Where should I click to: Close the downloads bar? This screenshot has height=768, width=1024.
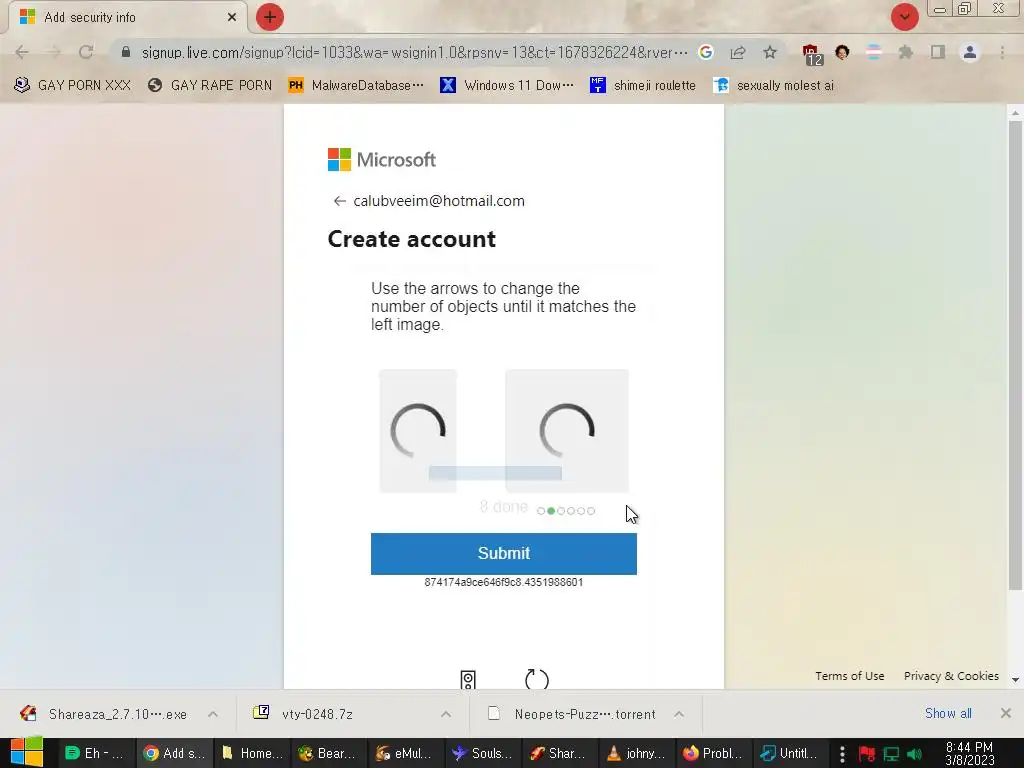[x=1006, y=713]
